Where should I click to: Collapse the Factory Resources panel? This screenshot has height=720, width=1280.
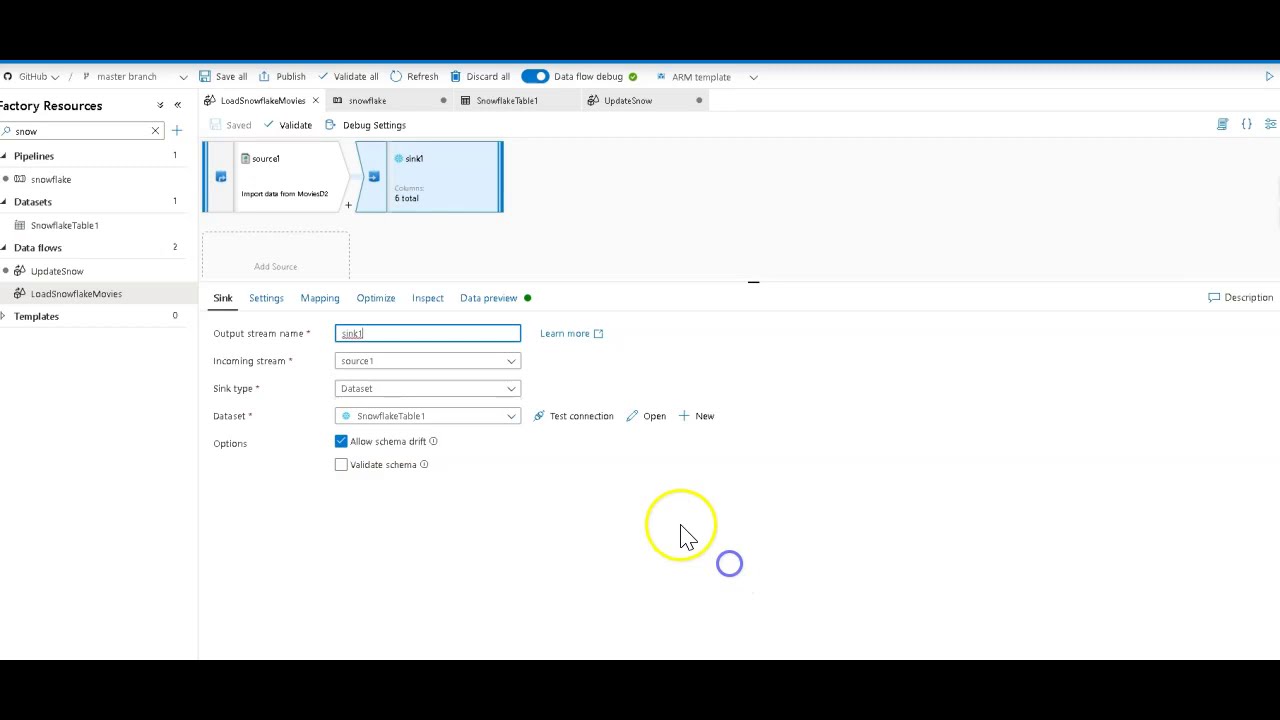tap(178, 105)
